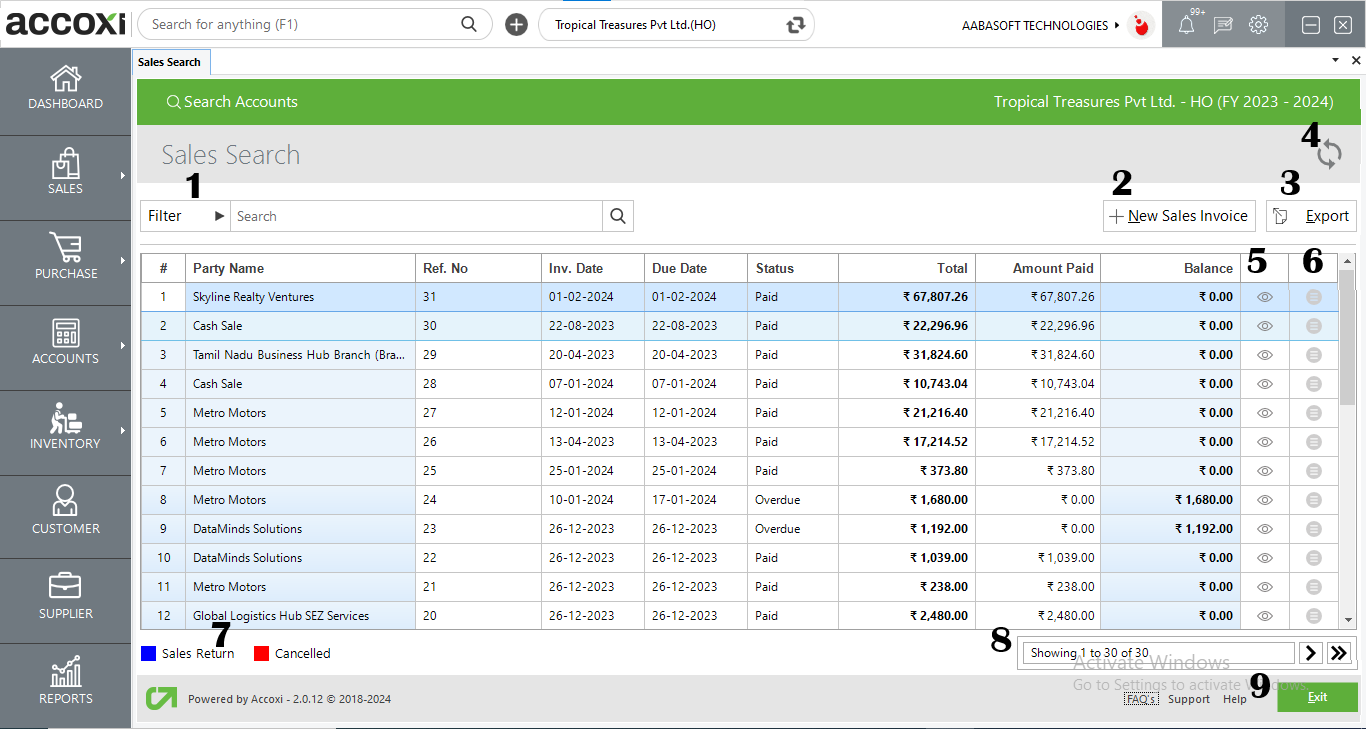Click Search Accounts in the green bar
This screenshot has height=729, width=1366.
click(x=232, y=102)
